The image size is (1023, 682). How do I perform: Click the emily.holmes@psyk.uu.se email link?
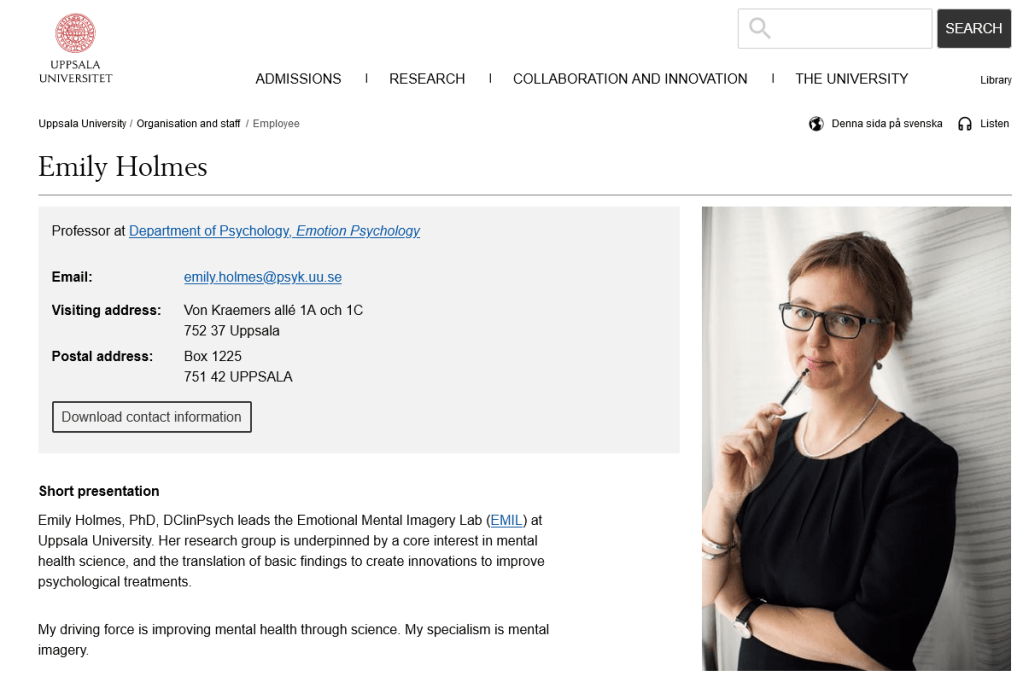click(263, 277)
